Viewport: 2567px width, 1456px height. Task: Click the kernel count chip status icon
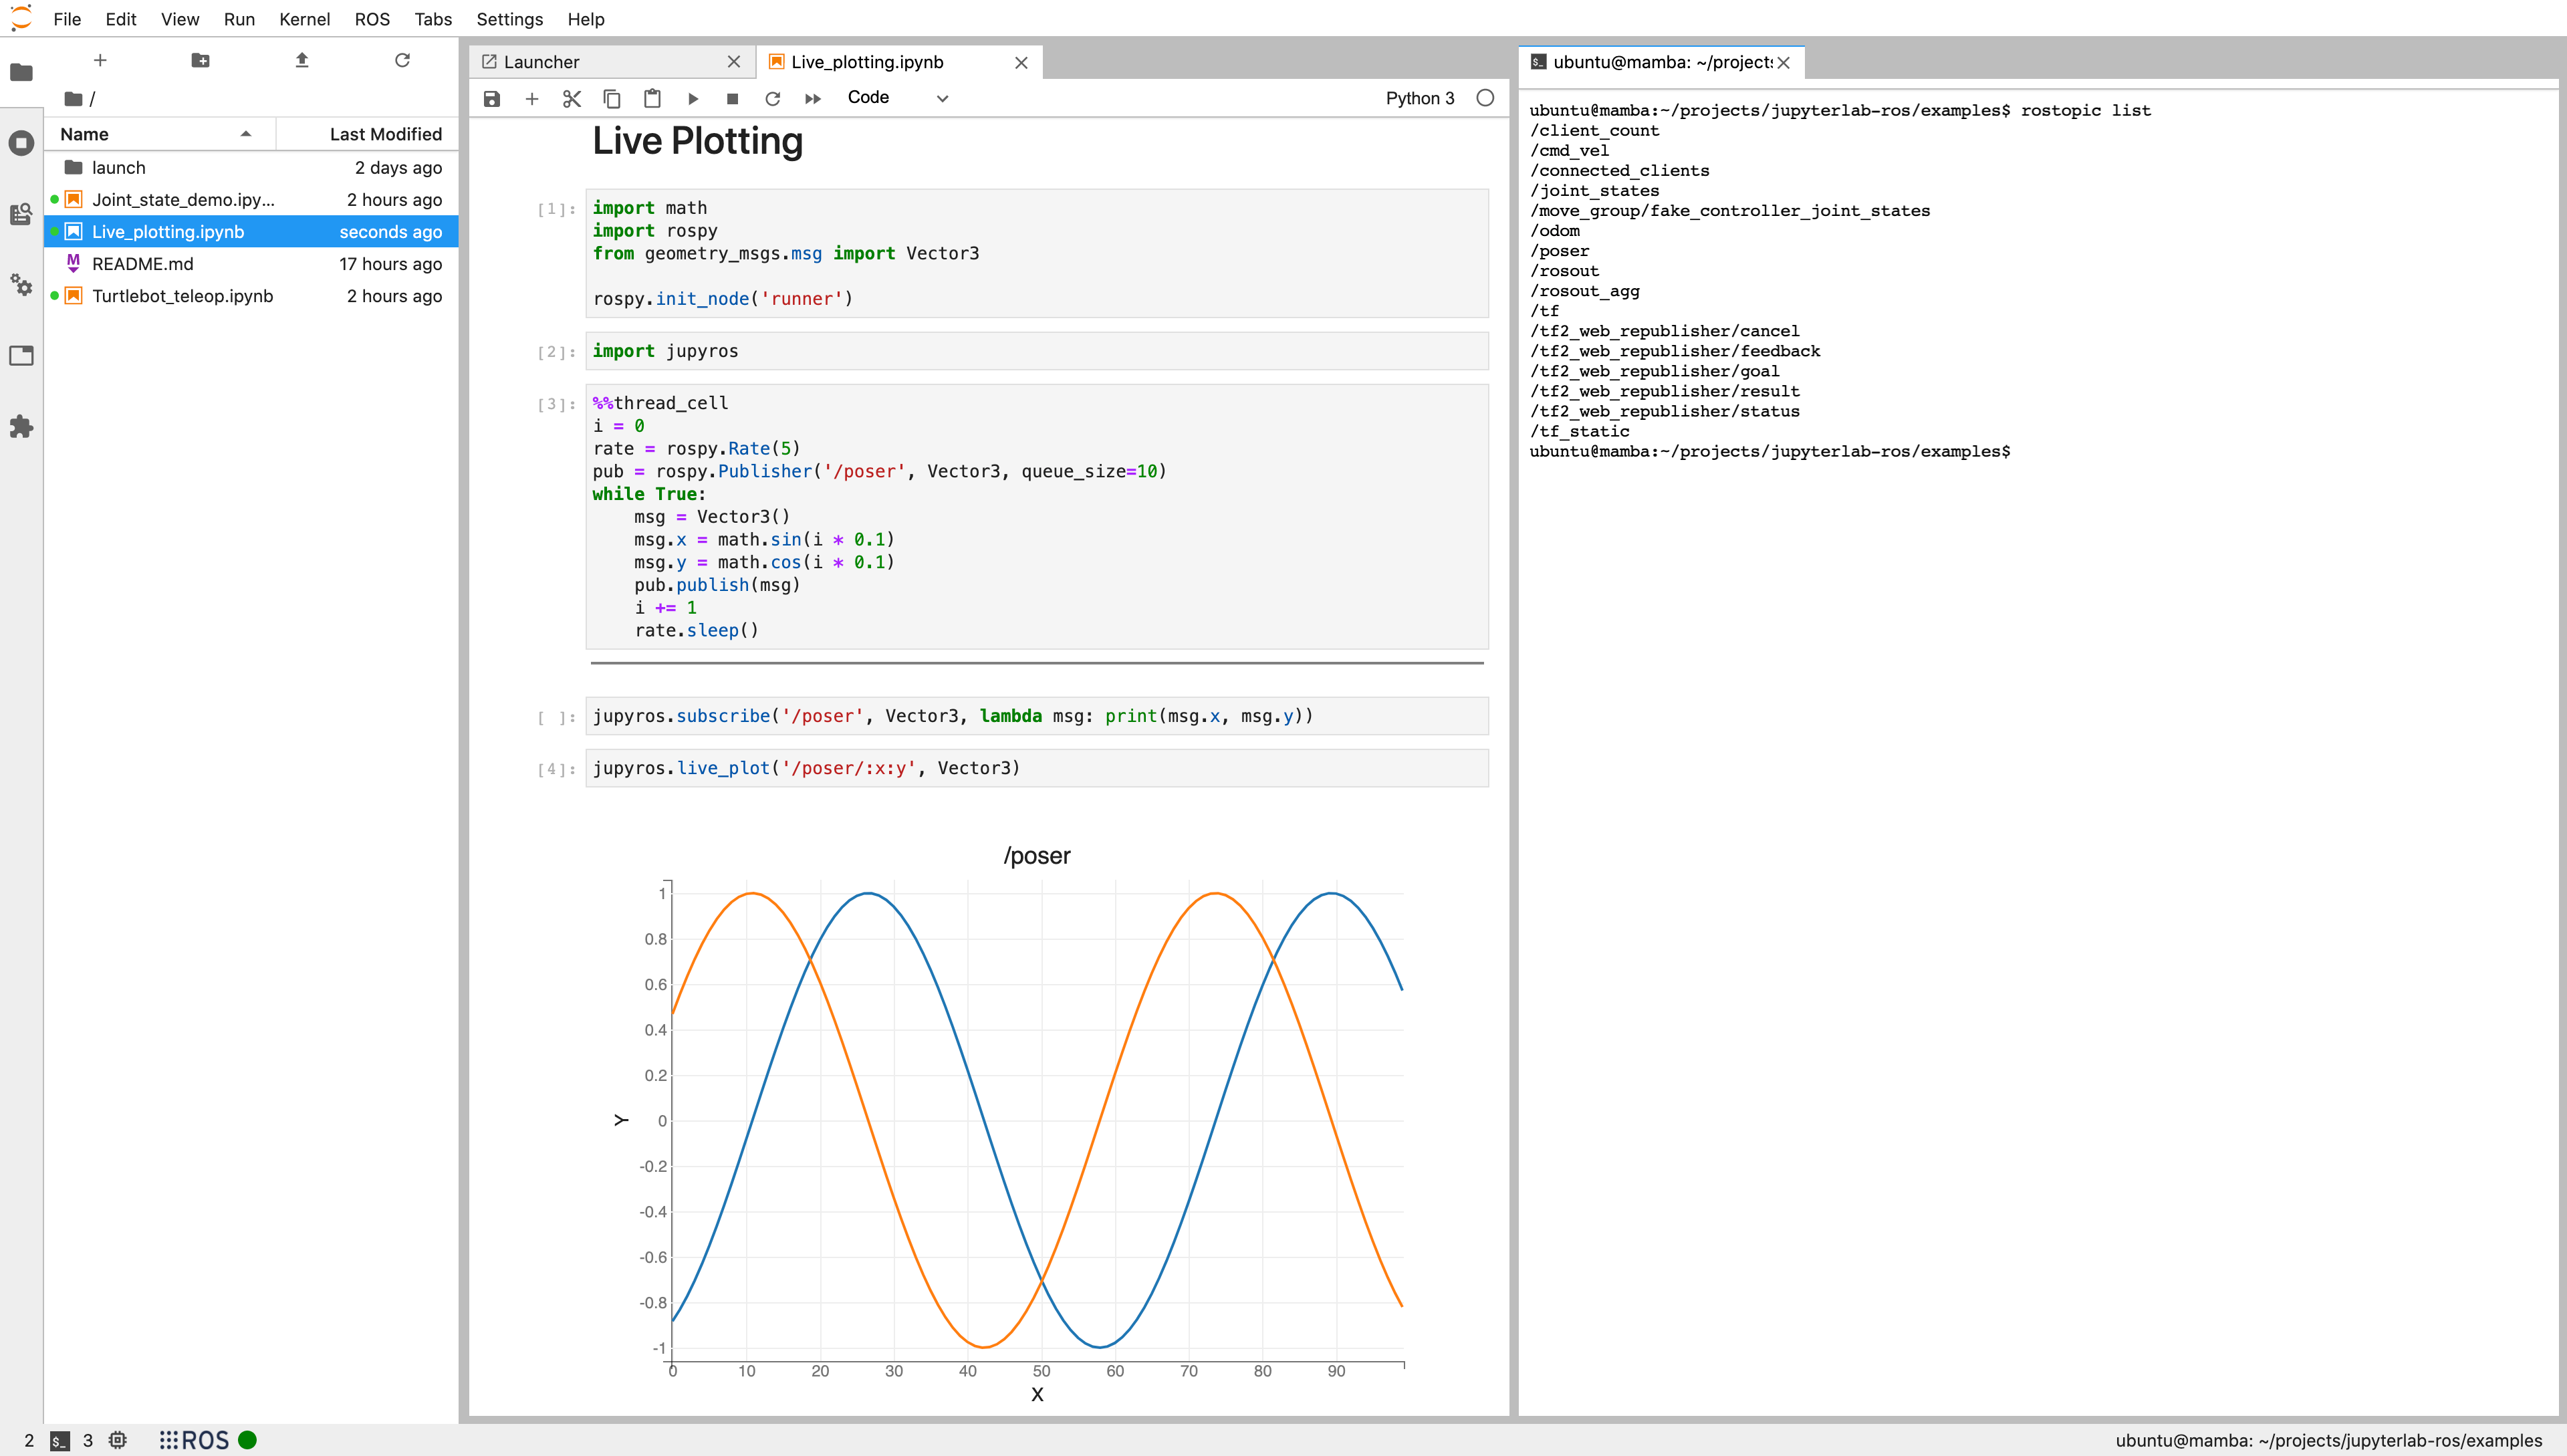click(118, 1440)
